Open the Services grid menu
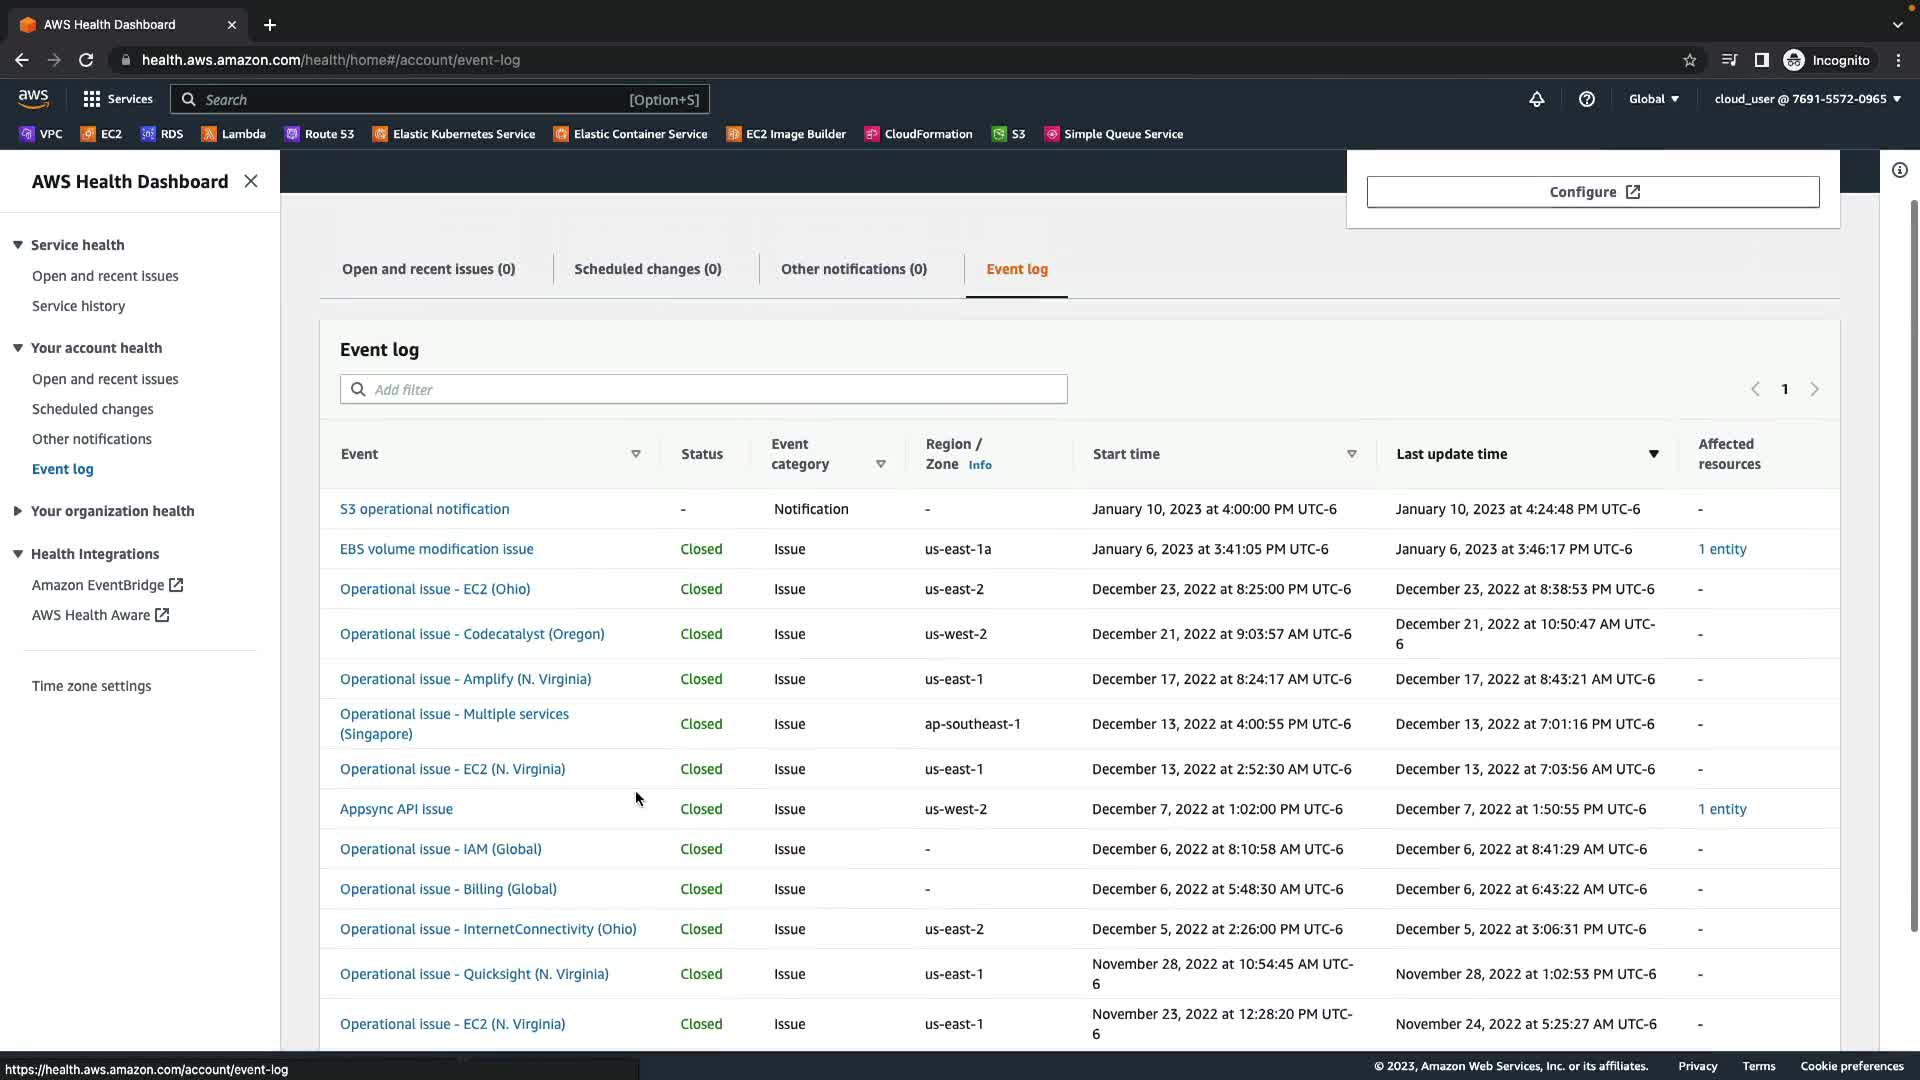Image resolution: width=1920 pixels, height=1080 pixels. pyautogui.click(x=118, y=99)
